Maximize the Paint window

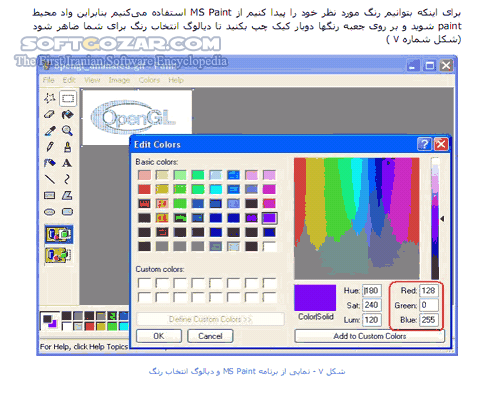tap(430, 65)
